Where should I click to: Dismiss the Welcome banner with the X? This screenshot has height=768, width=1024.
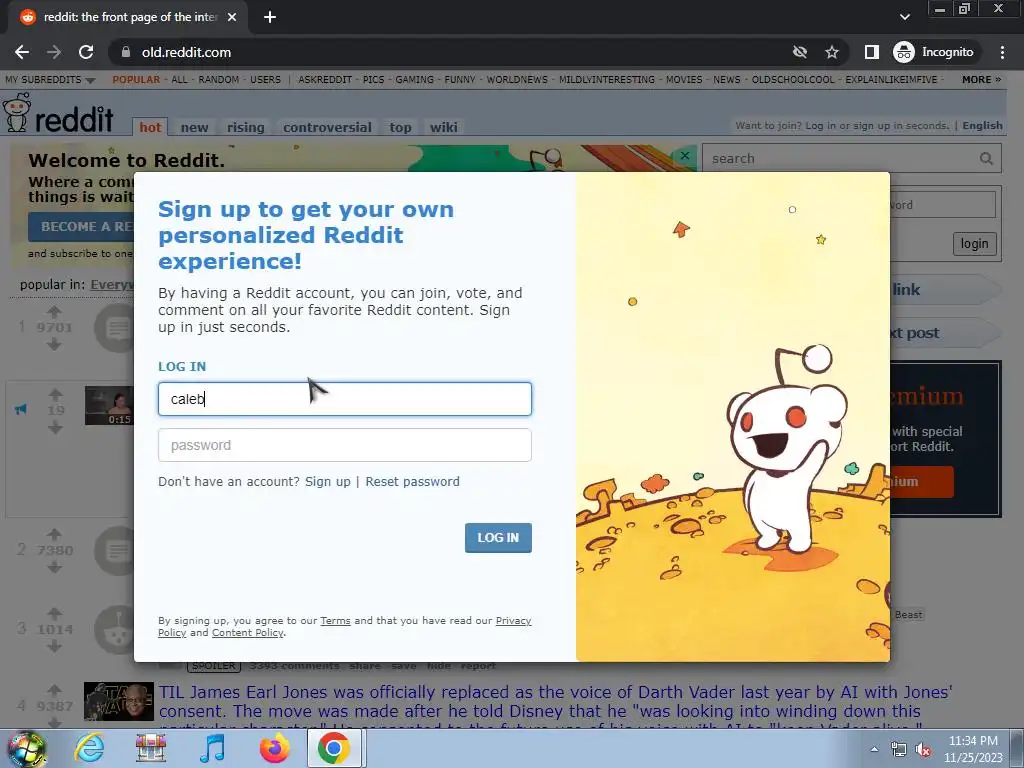coord(684,155)
